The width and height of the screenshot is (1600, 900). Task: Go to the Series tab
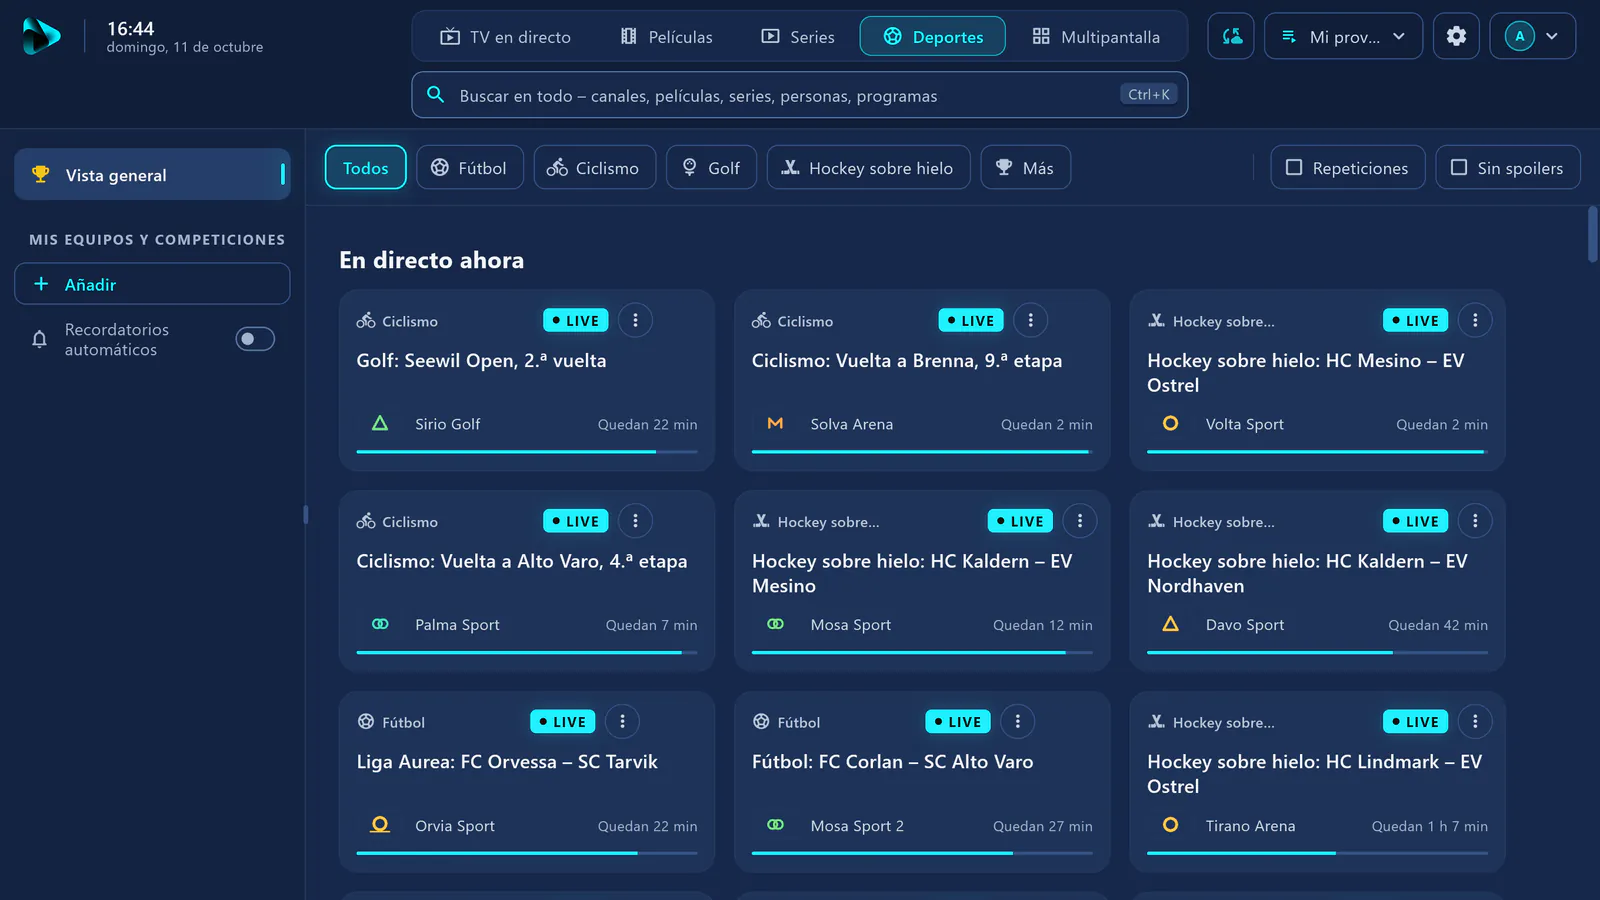click(x=798, y=37)
